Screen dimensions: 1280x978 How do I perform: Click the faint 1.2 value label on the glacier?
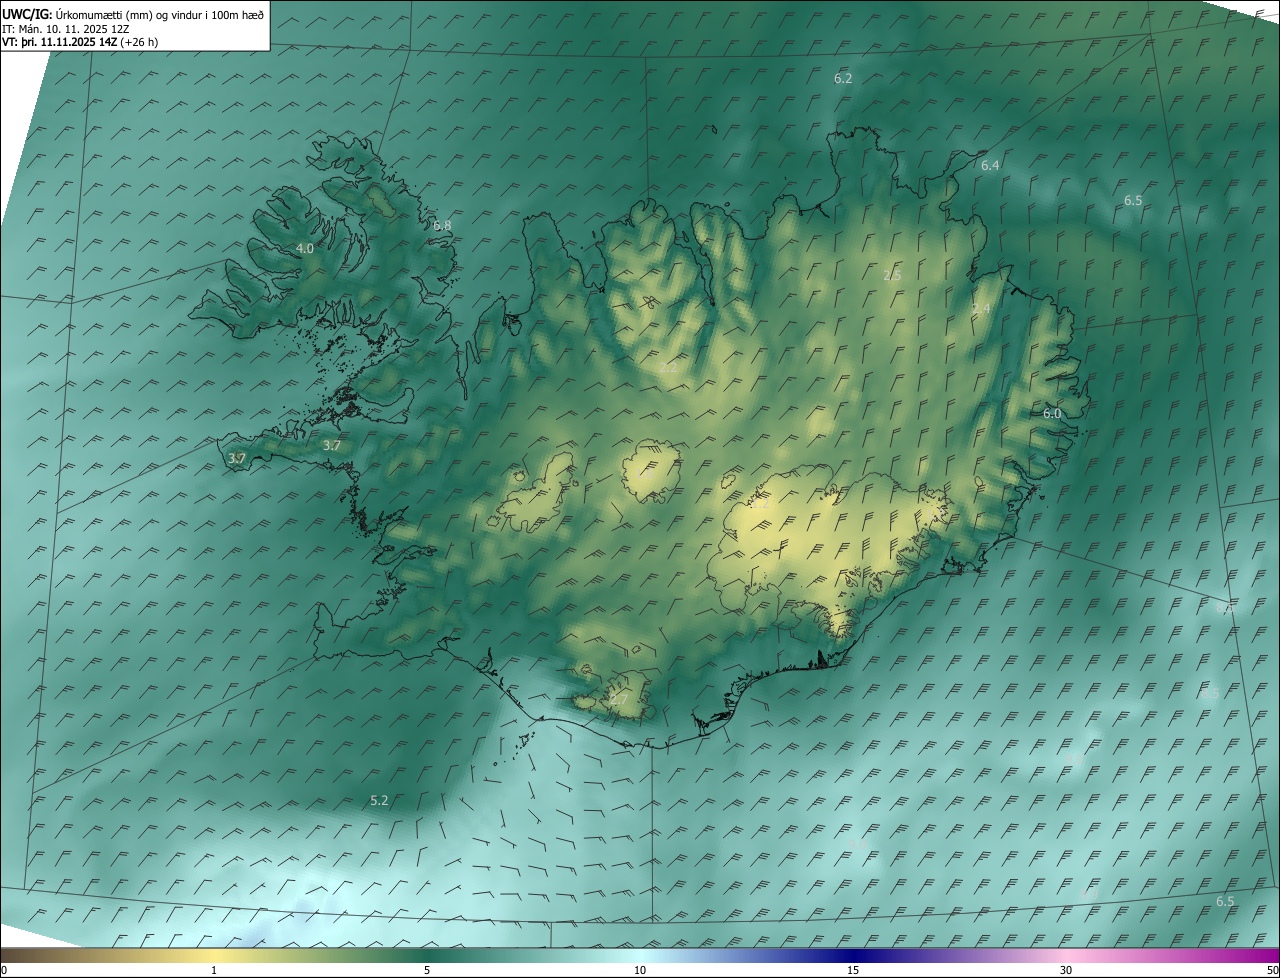[x=760, y=503]
